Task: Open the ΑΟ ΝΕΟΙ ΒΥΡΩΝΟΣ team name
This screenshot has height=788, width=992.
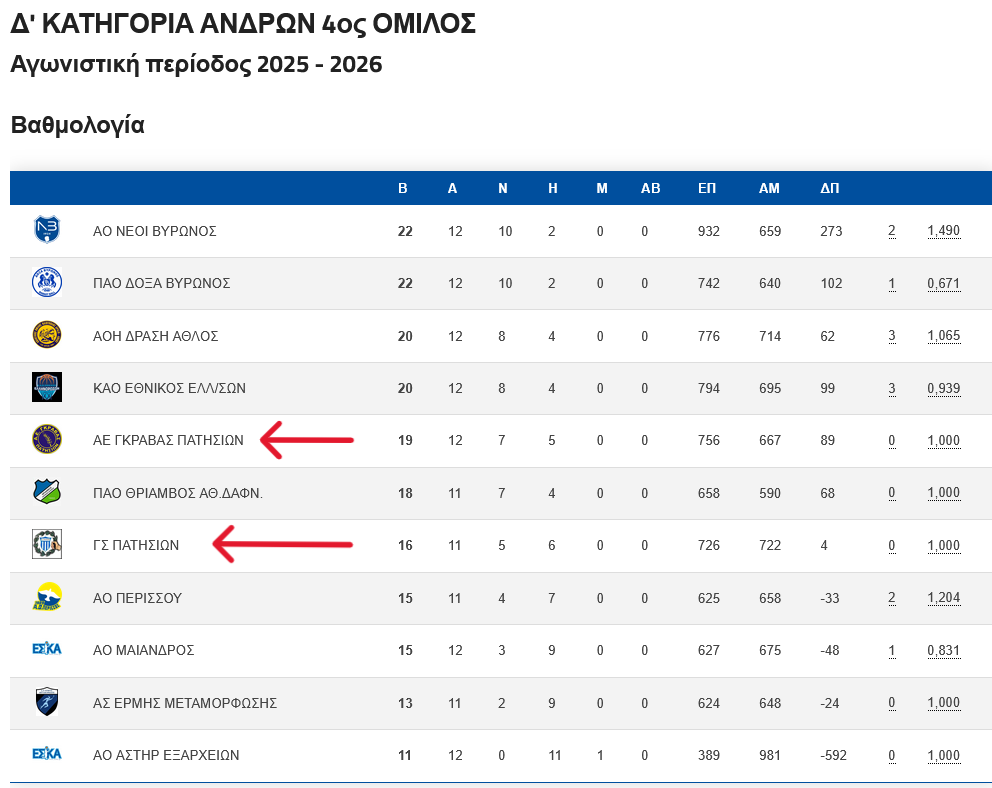Action: 155,231
